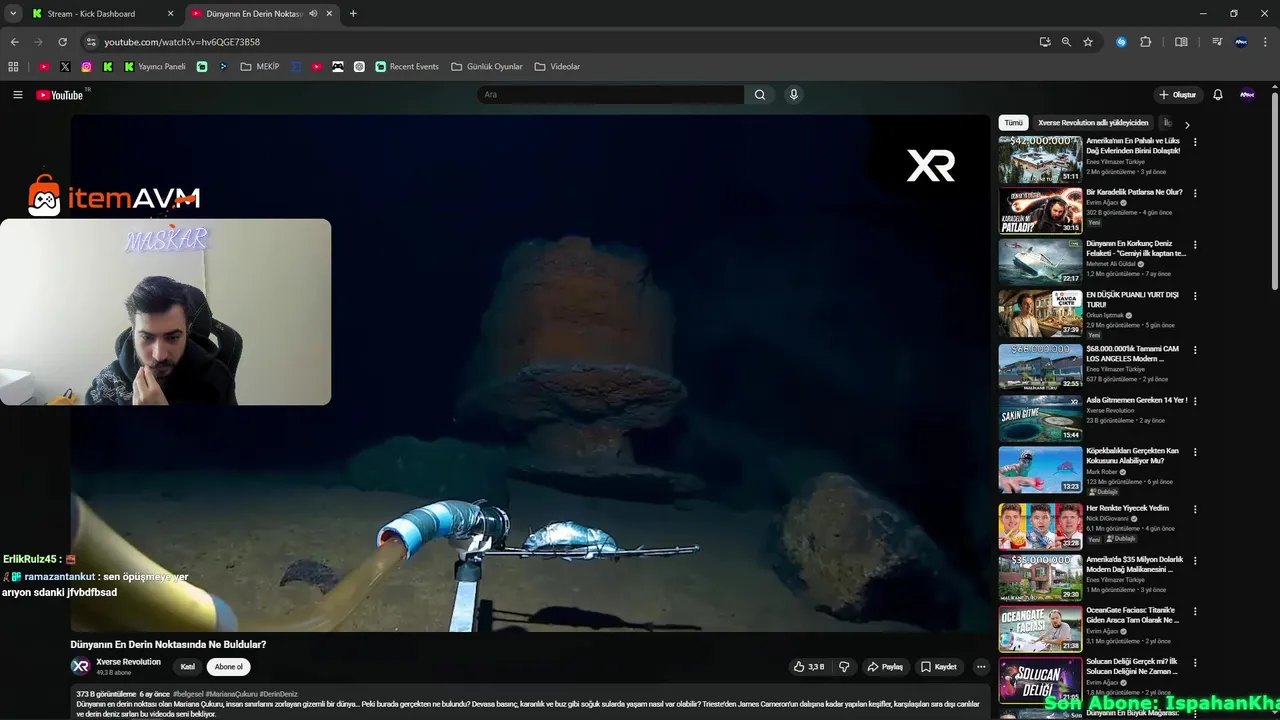Open YouTube notifications bell
Image resolution: width=1280 pixels, height=720 pixels.
1218,95
